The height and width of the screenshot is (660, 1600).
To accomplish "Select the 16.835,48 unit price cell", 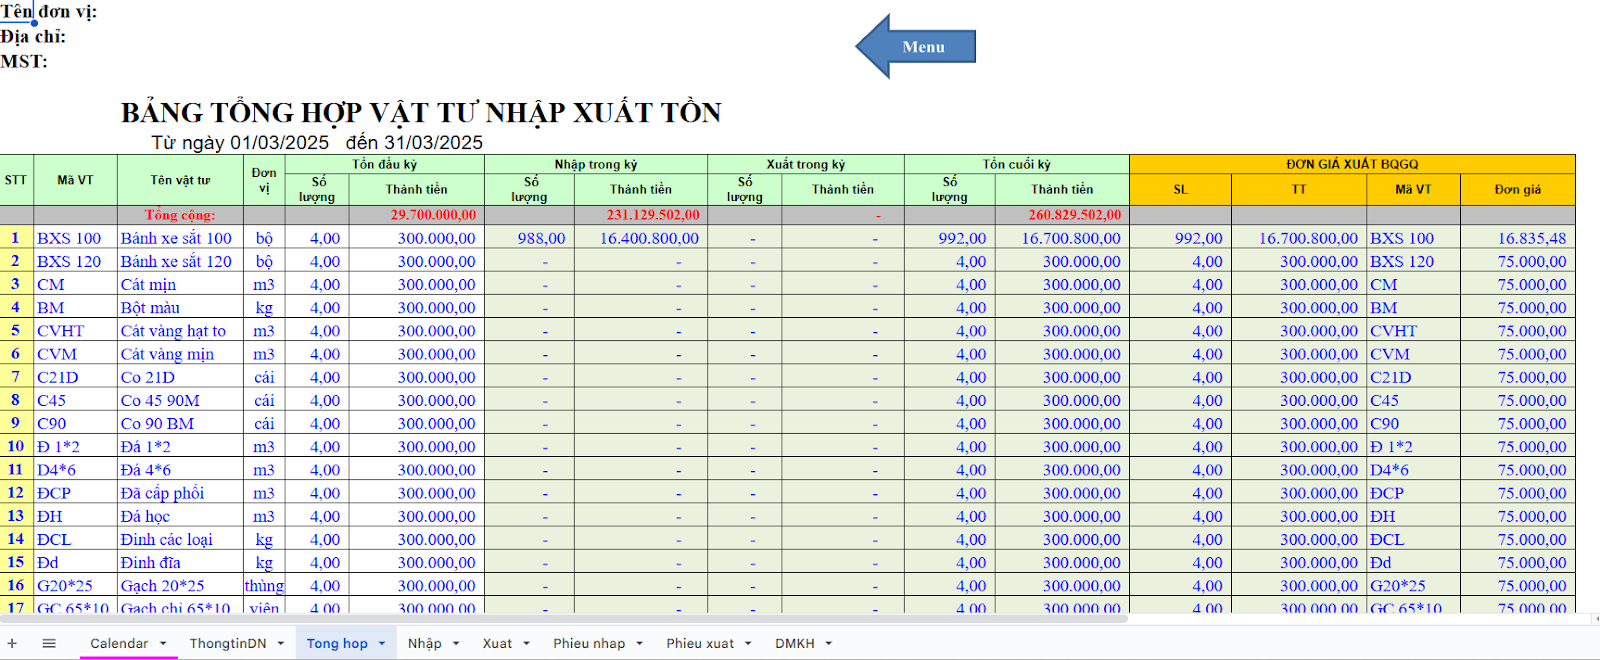I will tap(1518, 238).
